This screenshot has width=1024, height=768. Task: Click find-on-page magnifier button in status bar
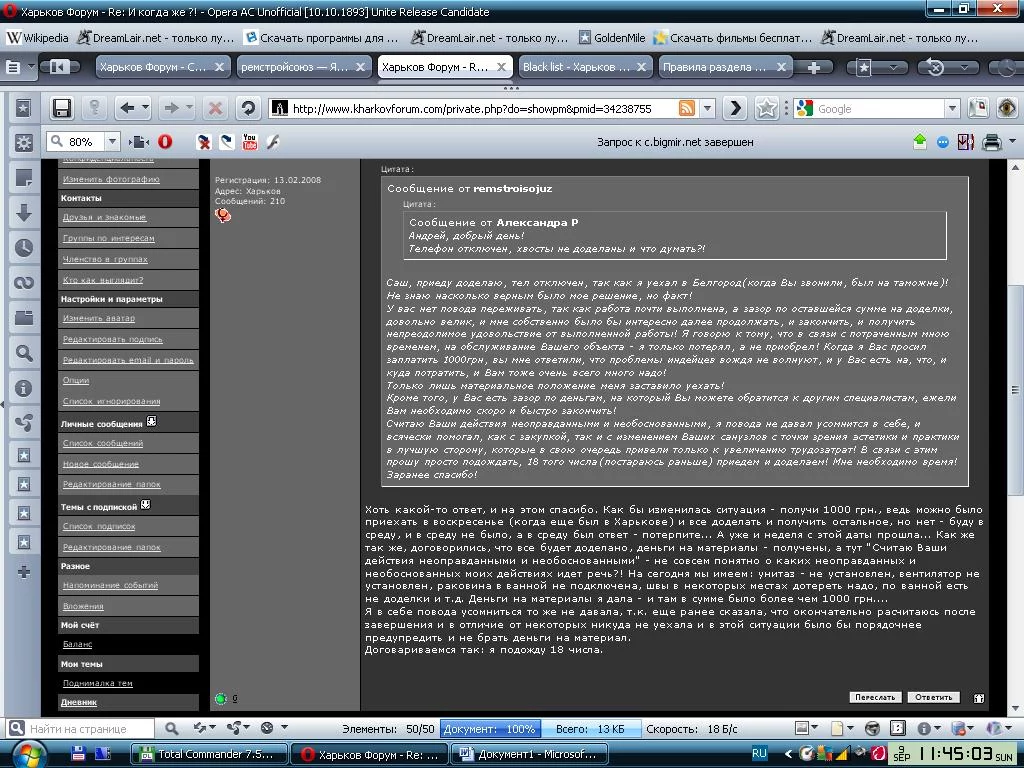[x=171, y=728]
